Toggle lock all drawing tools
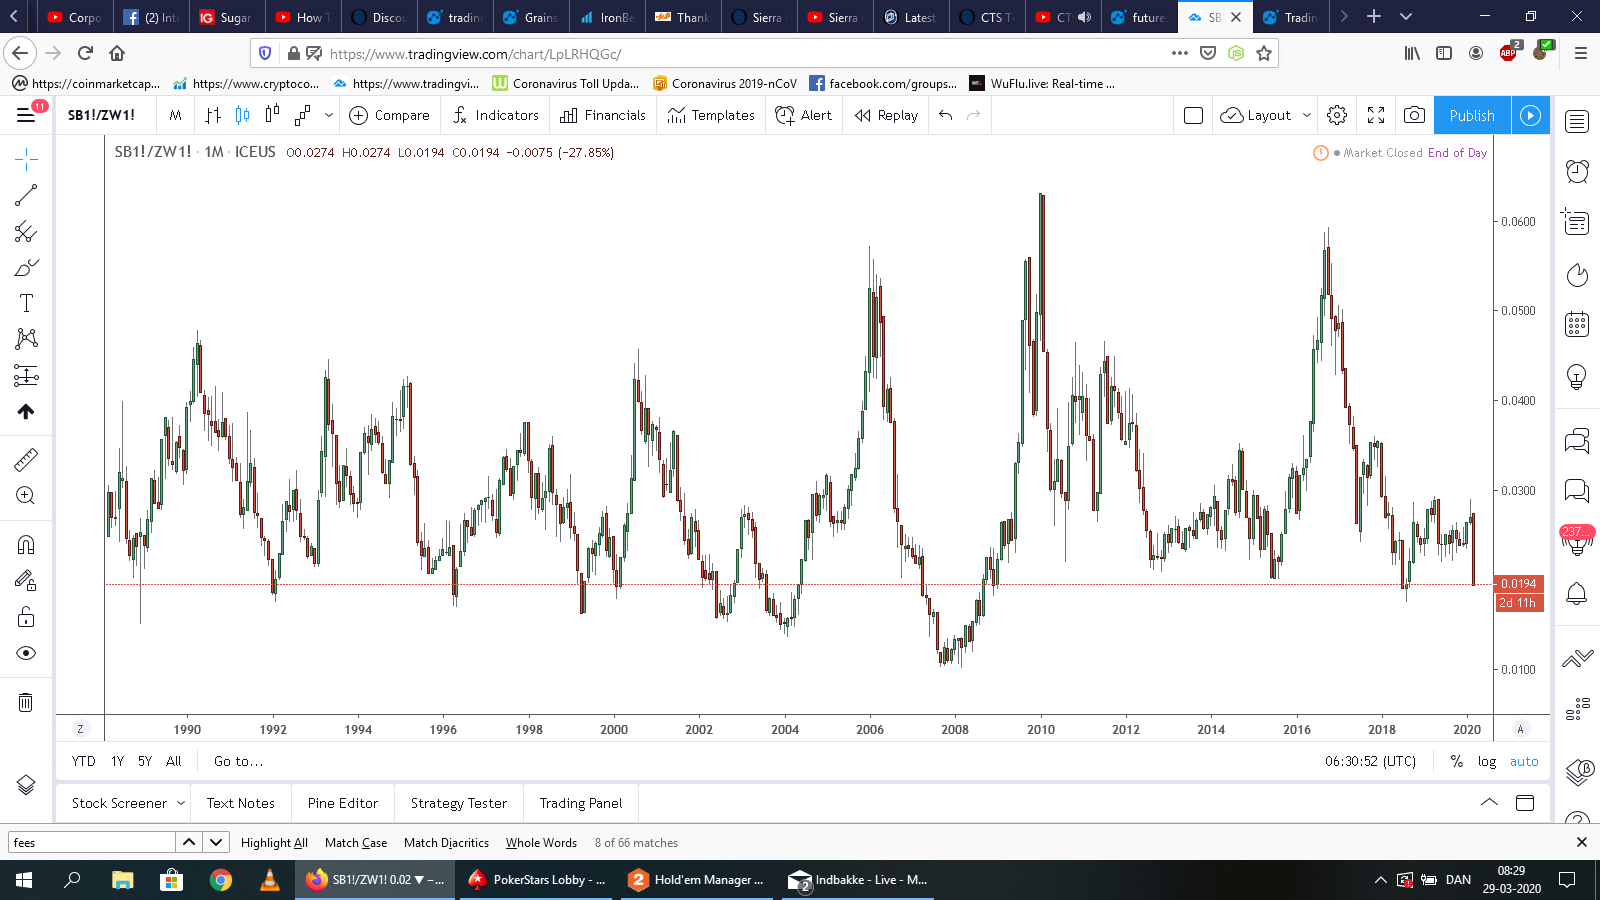This screenshot has width=1600, height=900. tap(26, 617)
